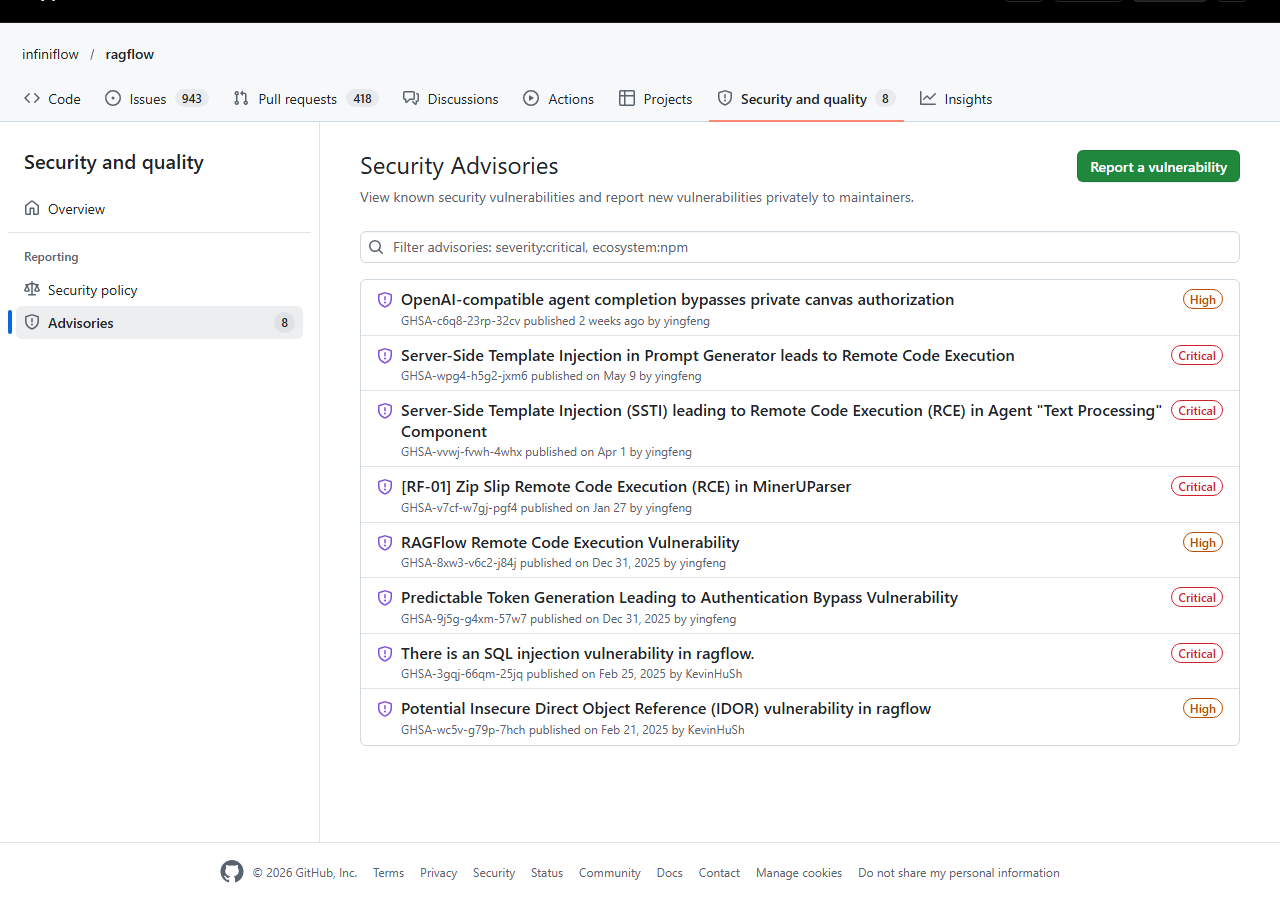Go to the Discussions tab

pos(450,99)
